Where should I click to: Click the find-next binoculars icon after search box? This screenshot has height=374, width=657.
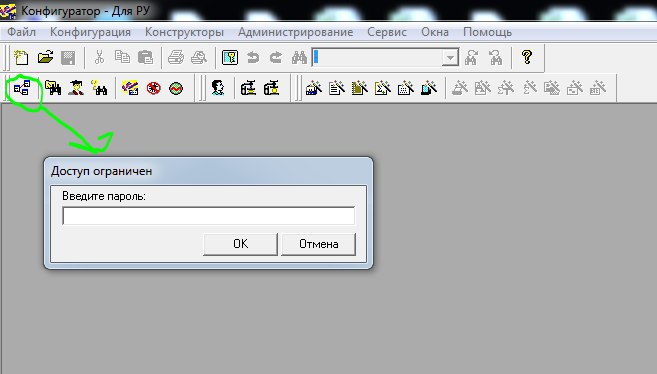click(x=471, y=57)
